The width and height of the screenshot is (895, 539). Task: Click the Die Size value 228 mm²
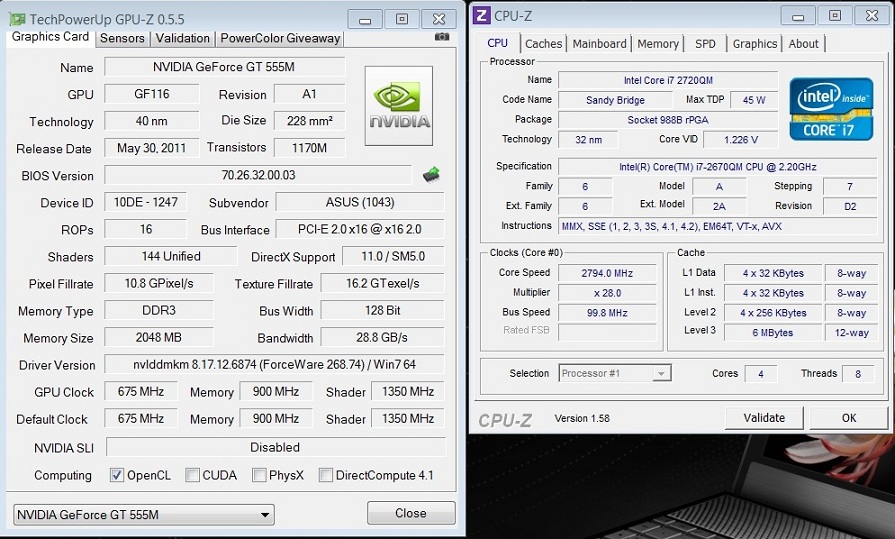click(309, 121)
